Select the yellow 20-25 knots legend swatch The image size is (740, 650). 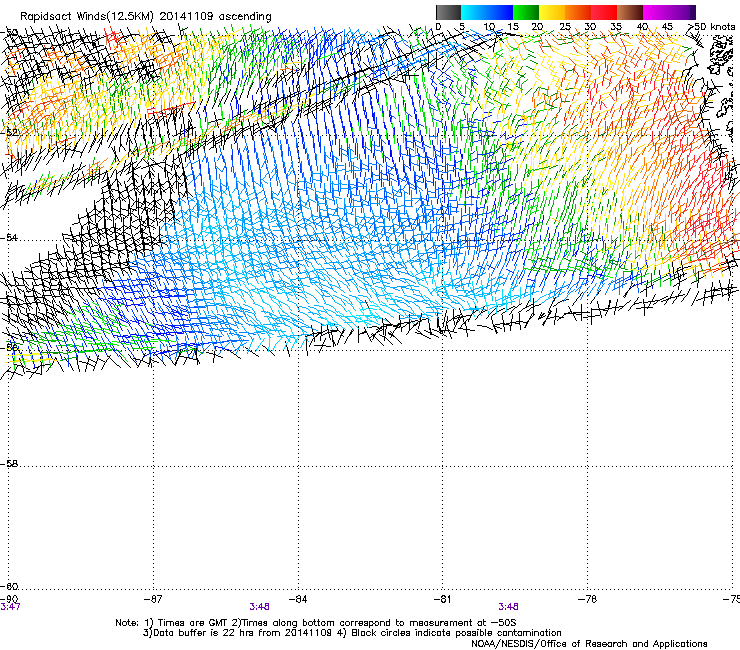pos(552,12)
